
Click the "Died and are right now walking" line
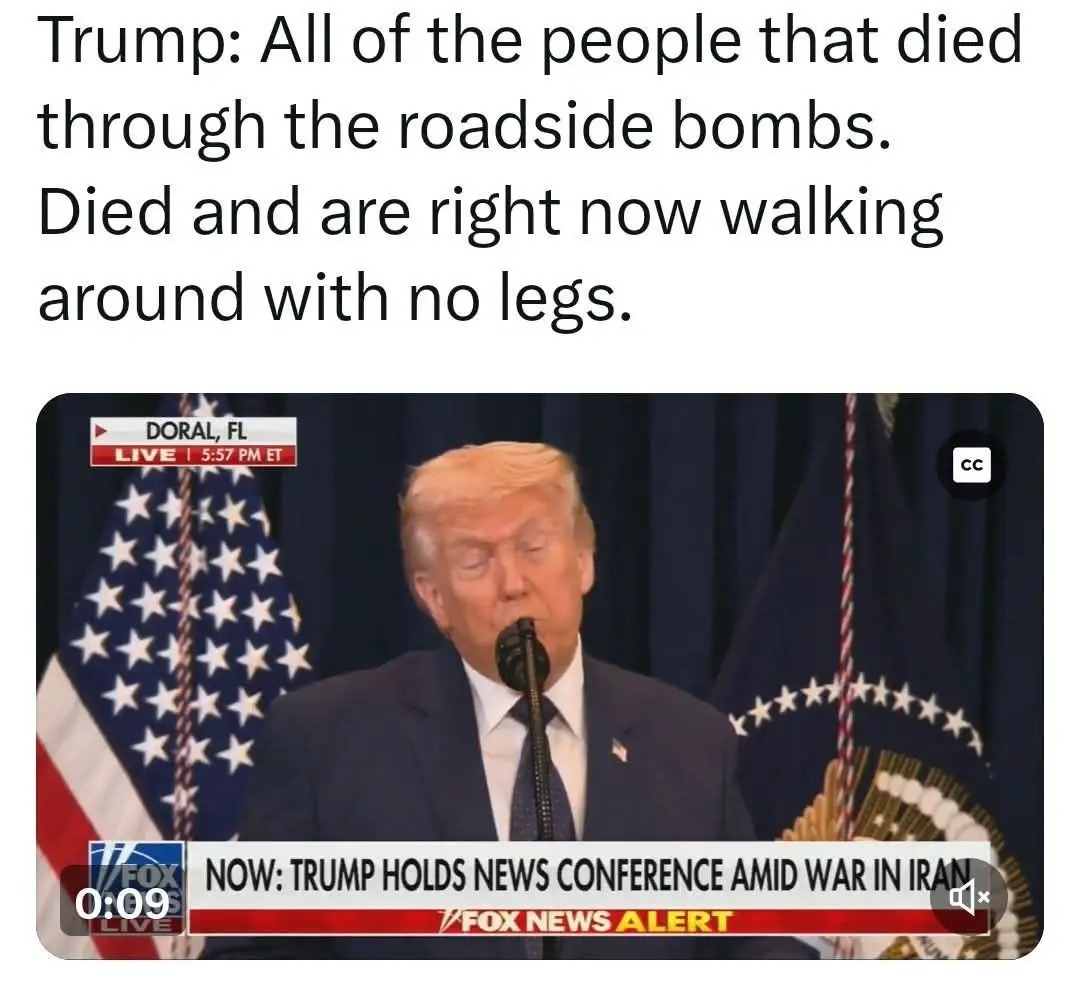coord(490,212)
